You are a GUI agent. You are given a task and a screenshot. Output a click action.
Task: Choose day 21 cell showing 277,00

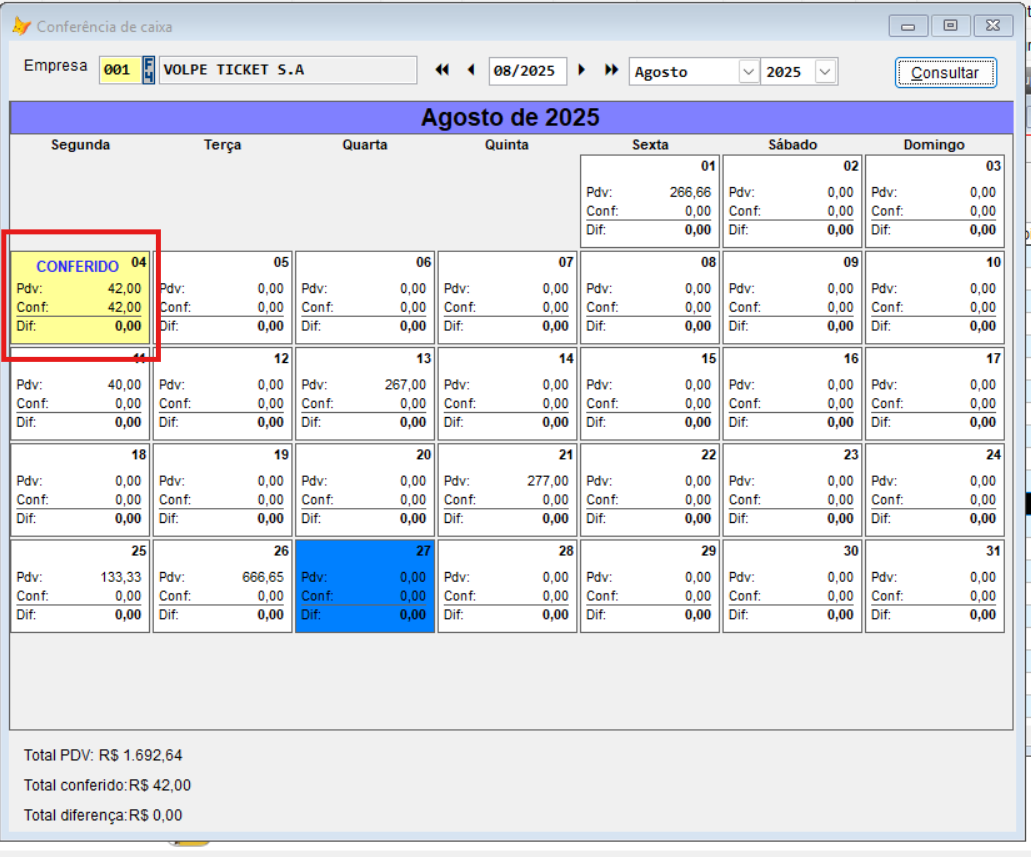[508, 490]
